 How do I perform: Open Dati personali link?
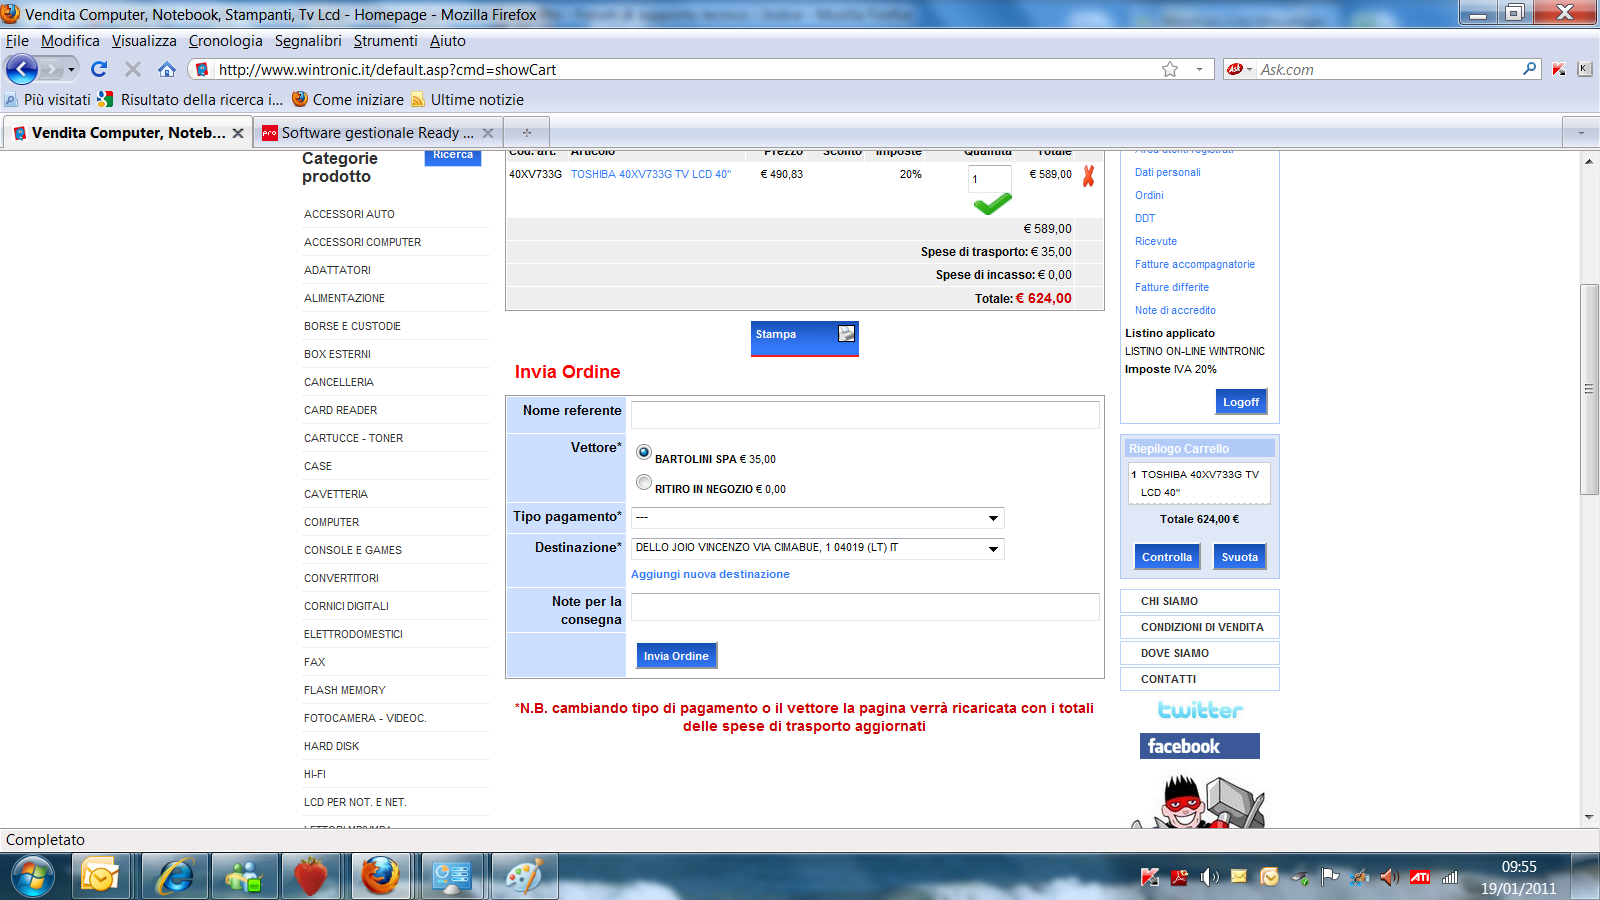(x=1167, y=172)
